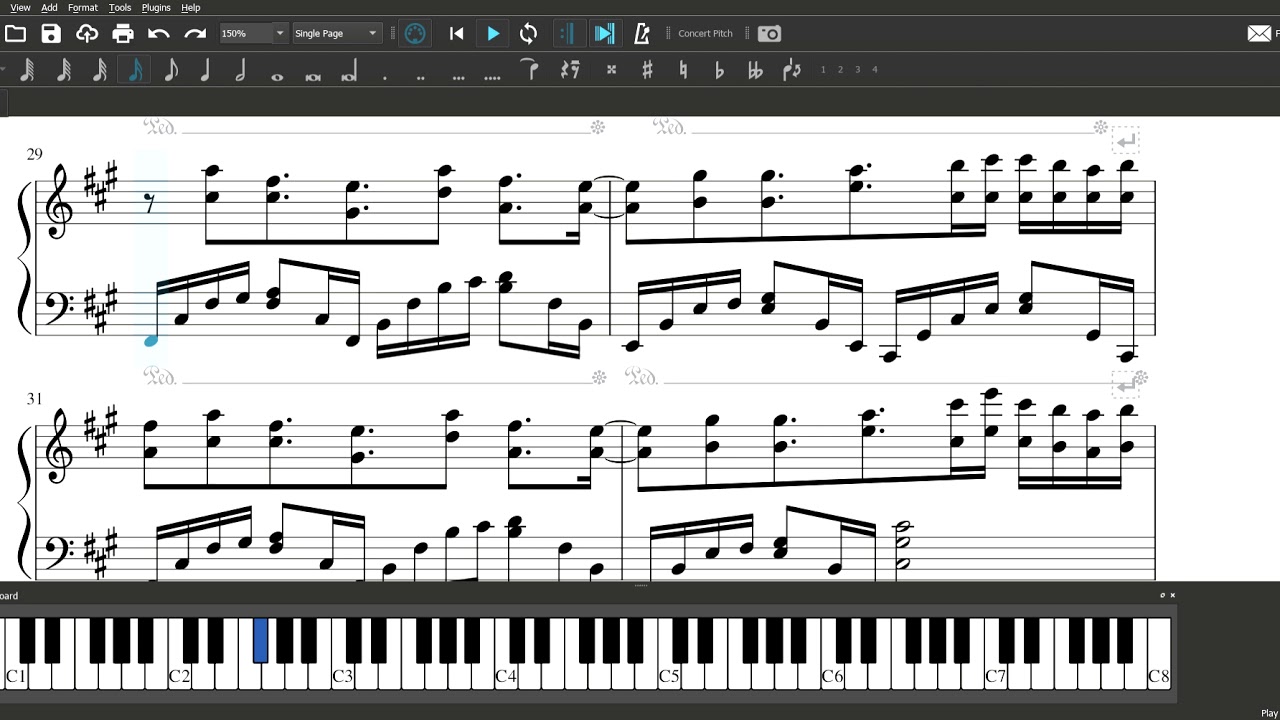This screenshot has width=1280, height=720.
Task: Select the 64th note duration
Action: (64, 70)
